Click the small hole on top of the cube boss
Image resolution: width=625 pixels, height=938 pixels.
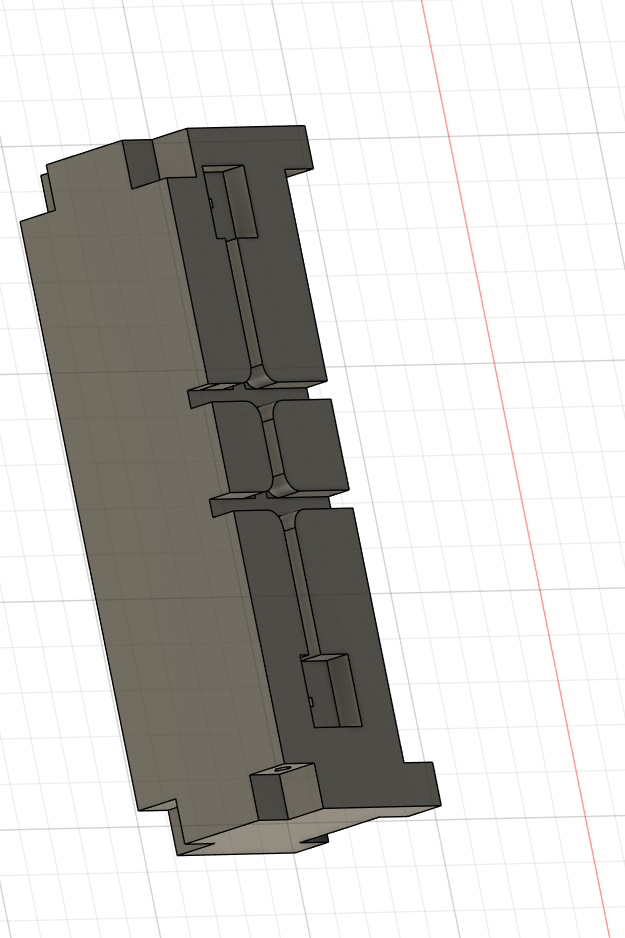coord(283,768)
